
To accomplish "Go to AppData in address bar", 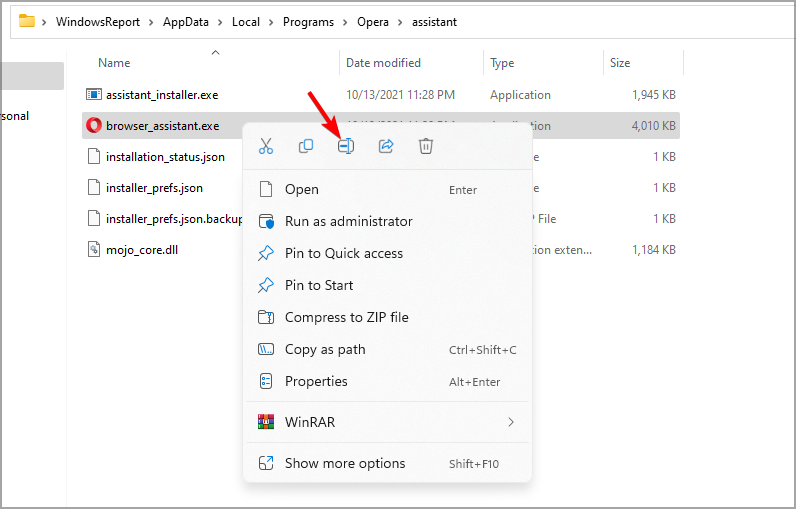I will click(x=186, y=22).
